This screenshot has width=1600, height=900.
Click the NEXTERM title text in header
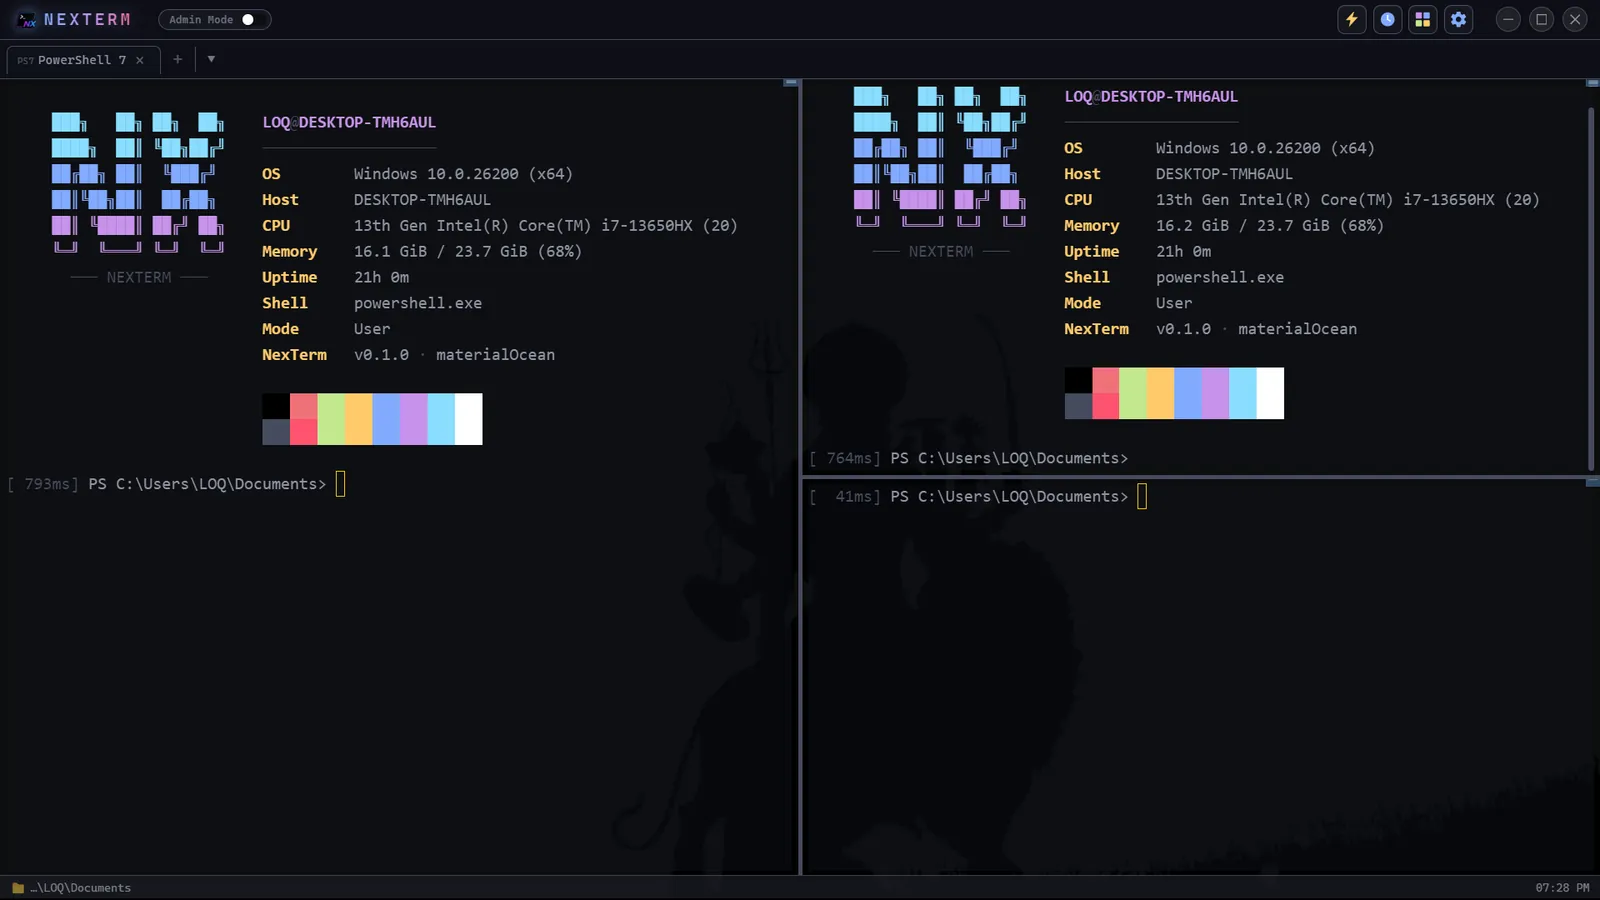click(x=87, y=19)
